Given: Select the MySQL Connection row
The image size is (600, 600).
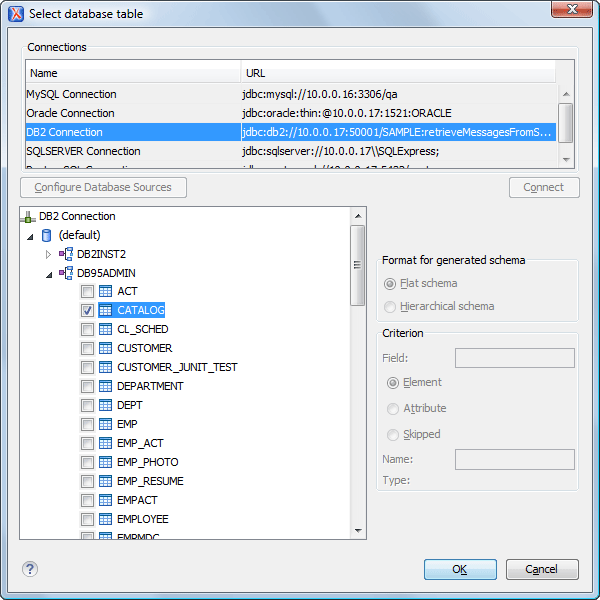Looking at the screenshot, I should (x=291, y=94).
